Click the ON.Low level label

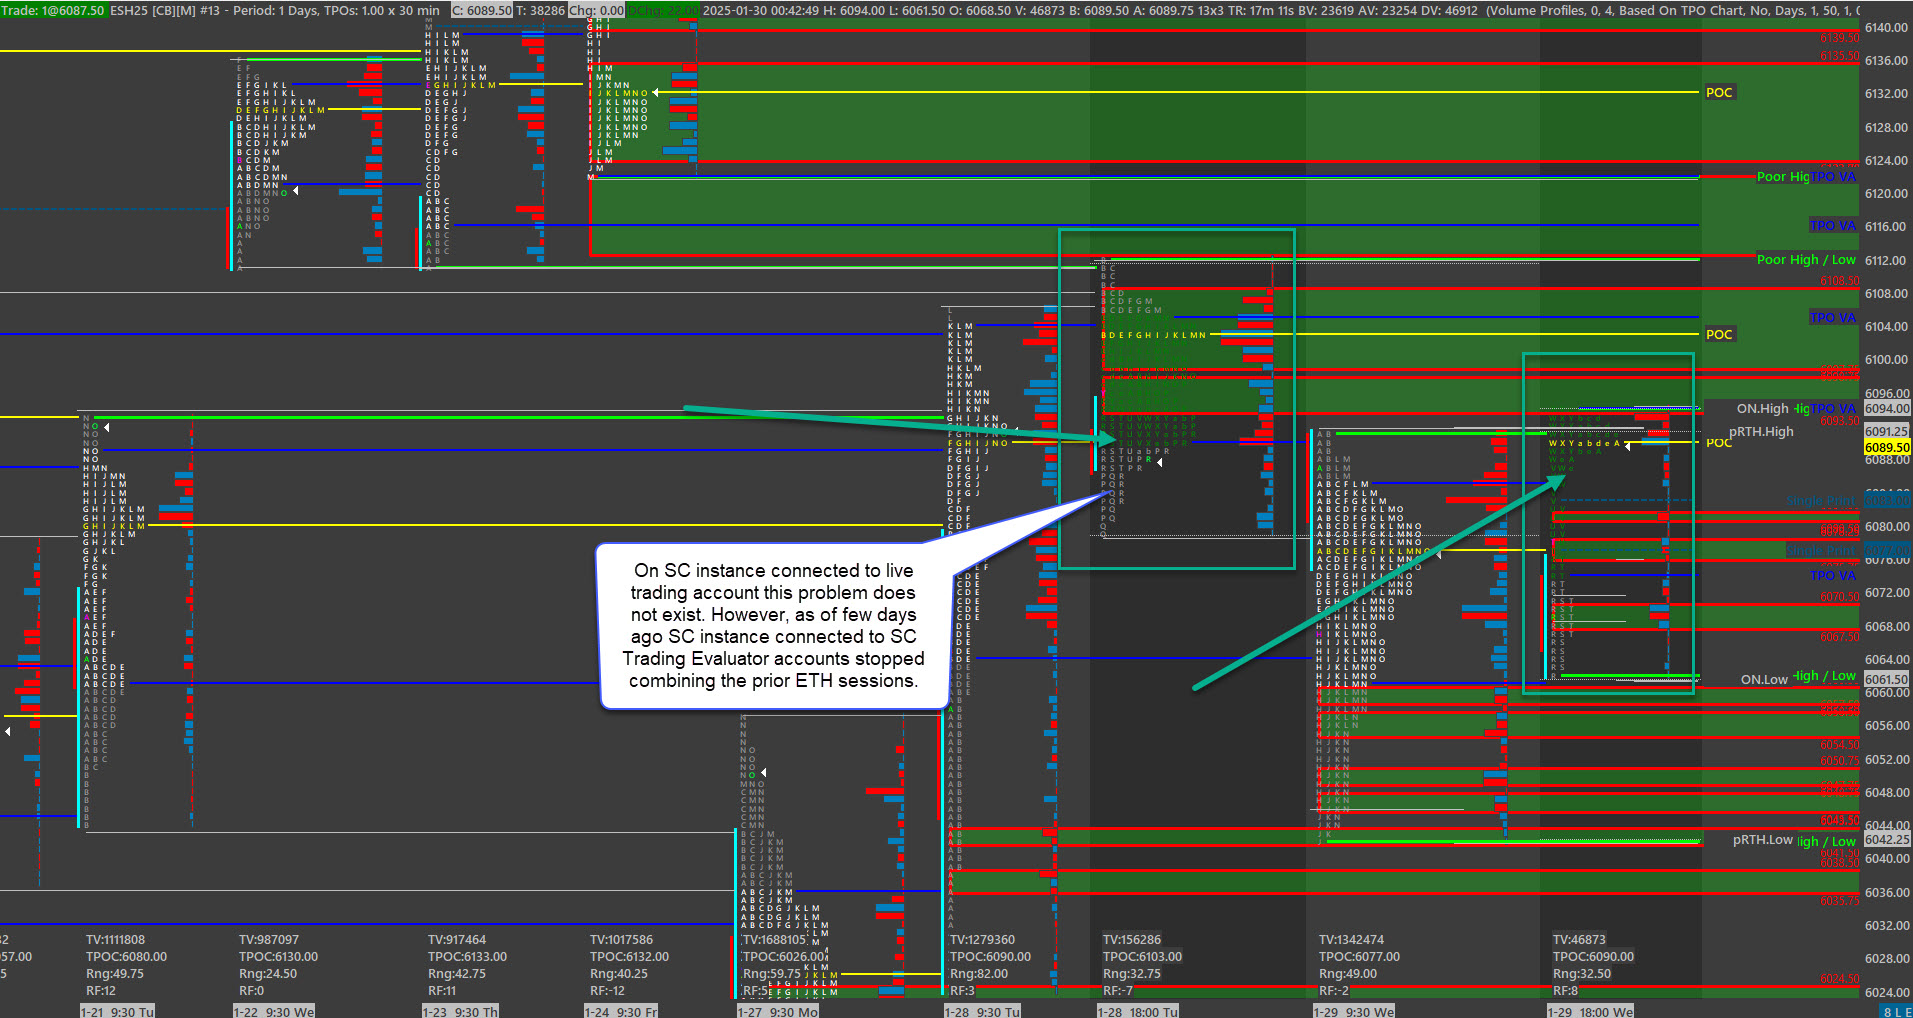click(x=1764, y=679)
